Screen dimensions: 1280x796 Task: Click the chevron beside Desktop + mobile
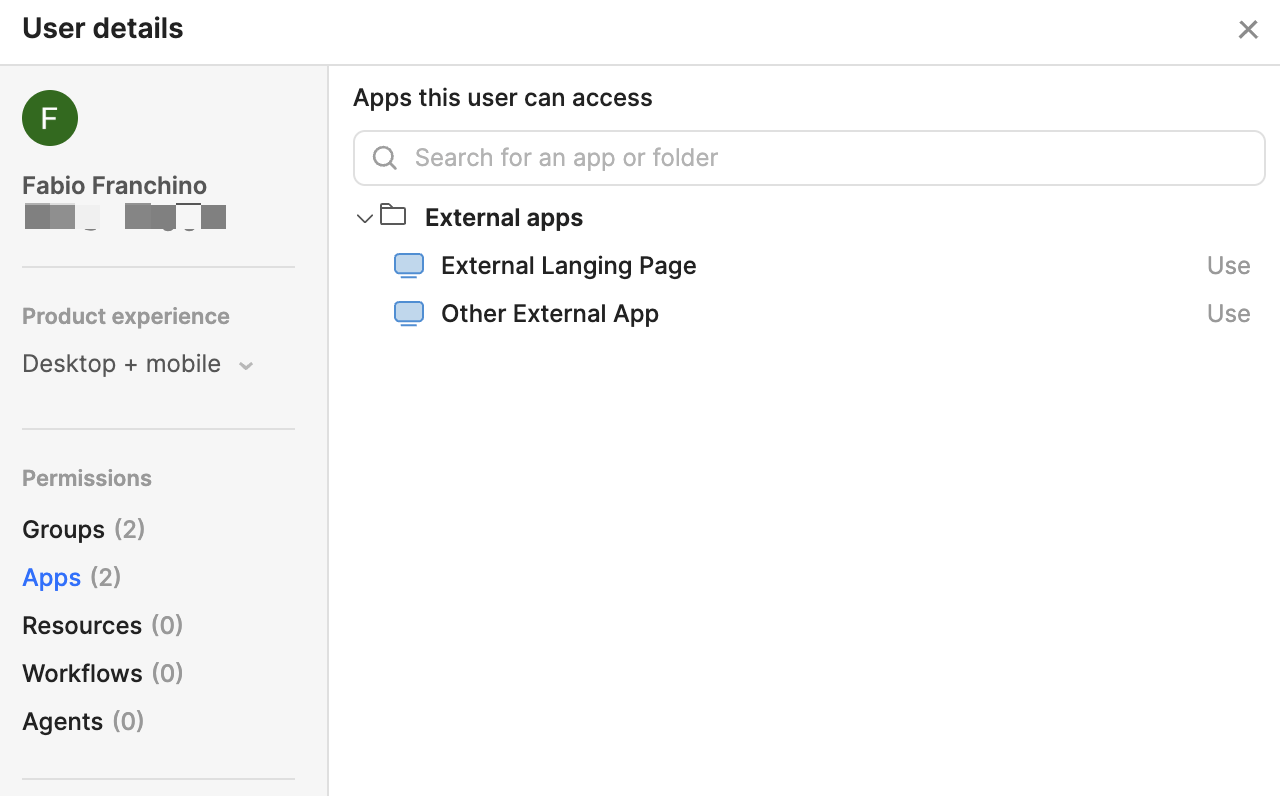[x=246, y=366]
